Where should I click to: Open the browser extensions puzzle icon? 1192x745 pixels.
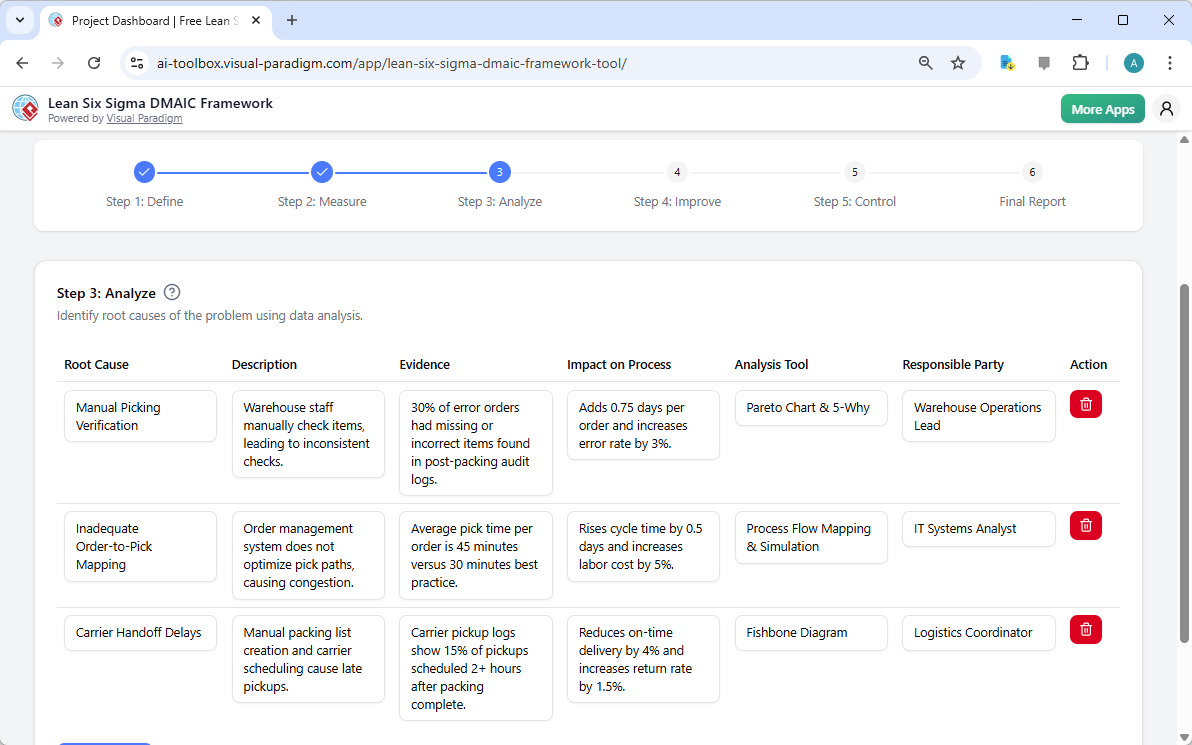pos(1081,62)
